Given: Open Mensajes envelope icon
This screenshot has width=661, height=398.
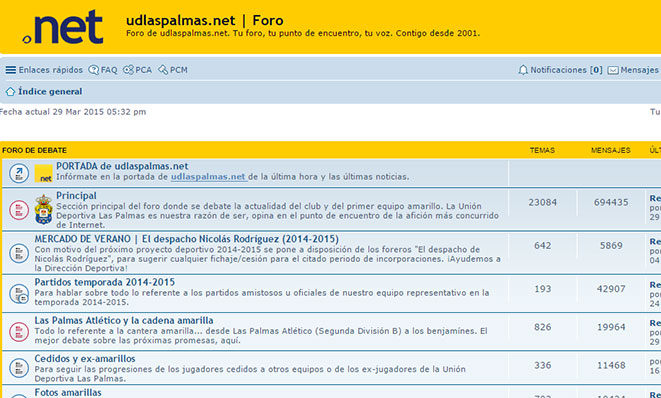Looking at the screenshot, I should 613,70.
